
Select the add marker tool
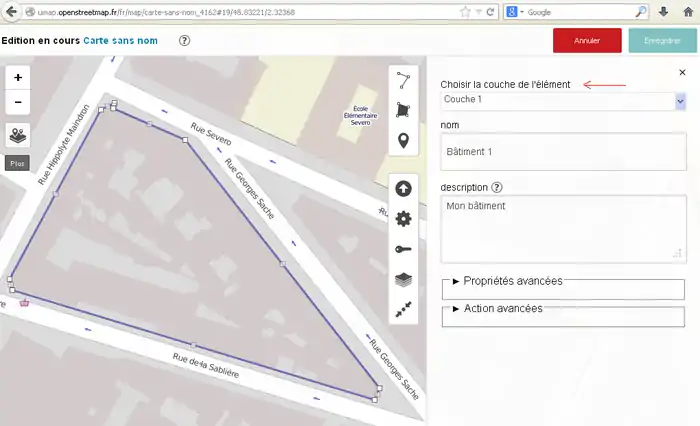(x=403, y=140)
